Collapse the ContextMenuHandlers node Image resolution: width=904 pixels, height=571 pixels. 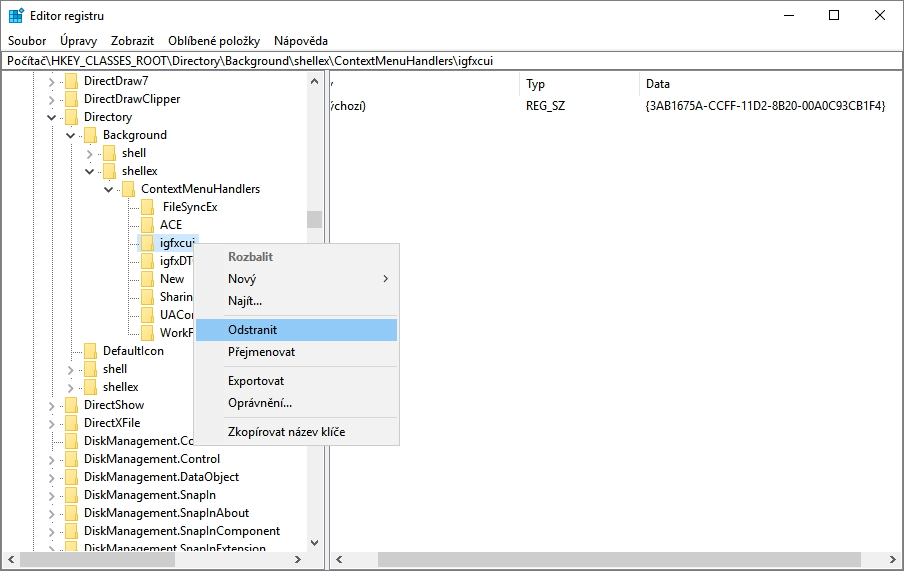108,189
